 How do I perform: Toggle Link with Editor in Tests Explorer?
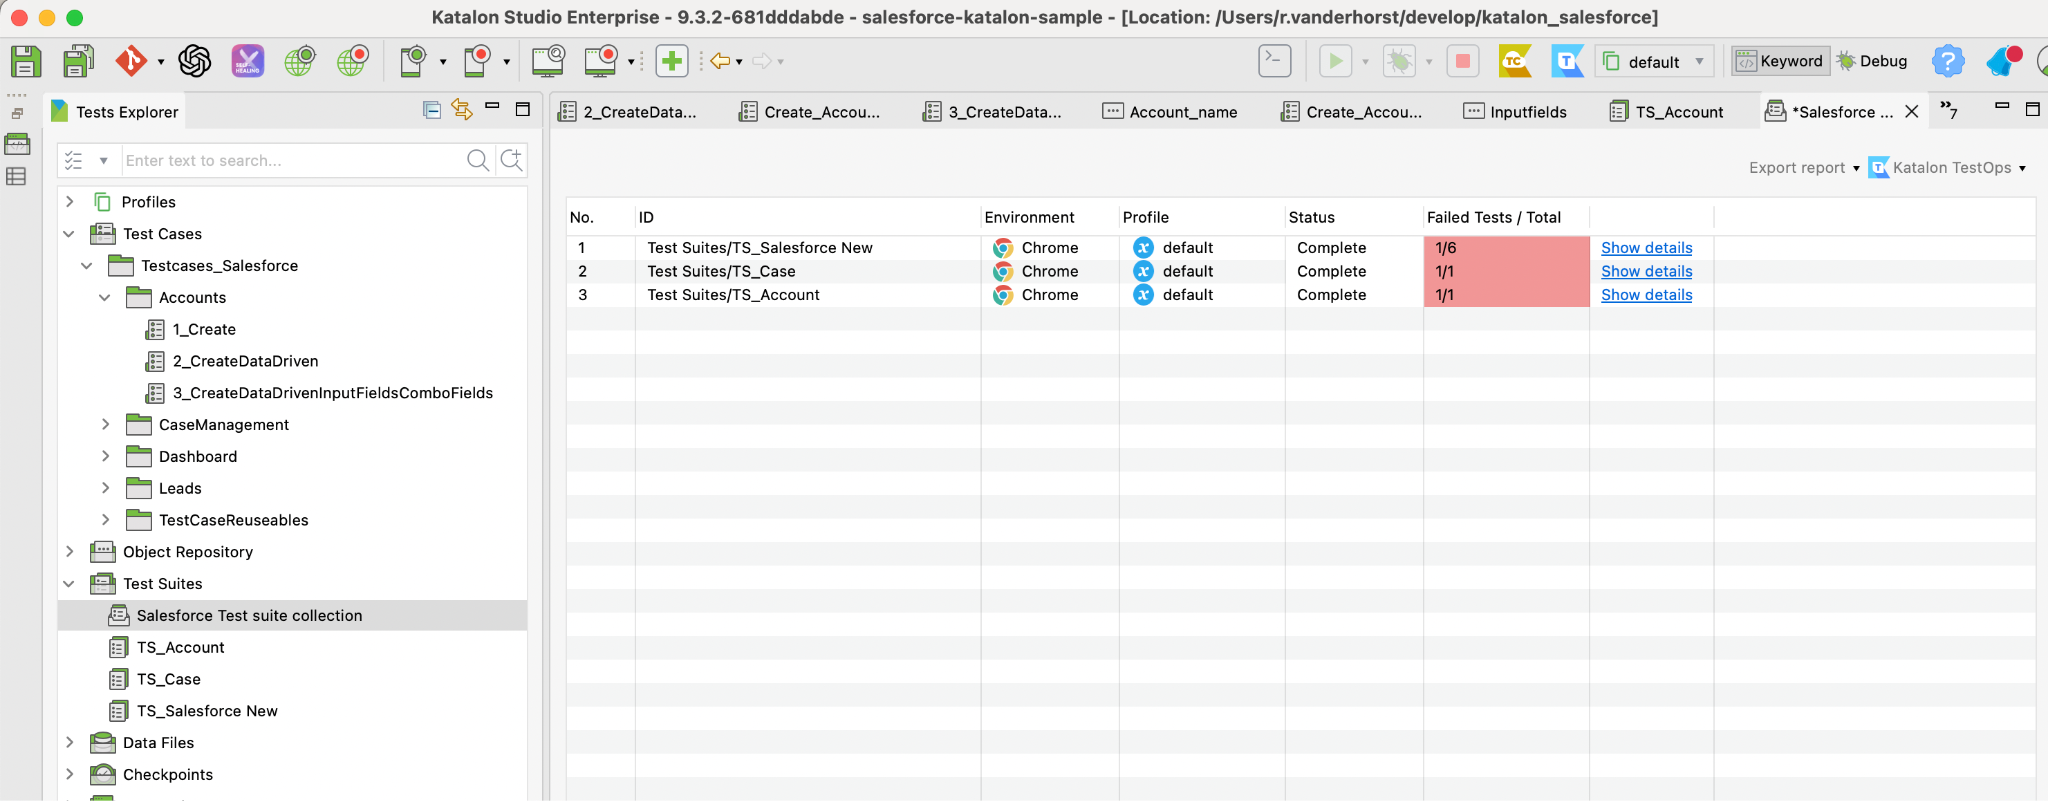pyautogui.click(x=462, y=109)
